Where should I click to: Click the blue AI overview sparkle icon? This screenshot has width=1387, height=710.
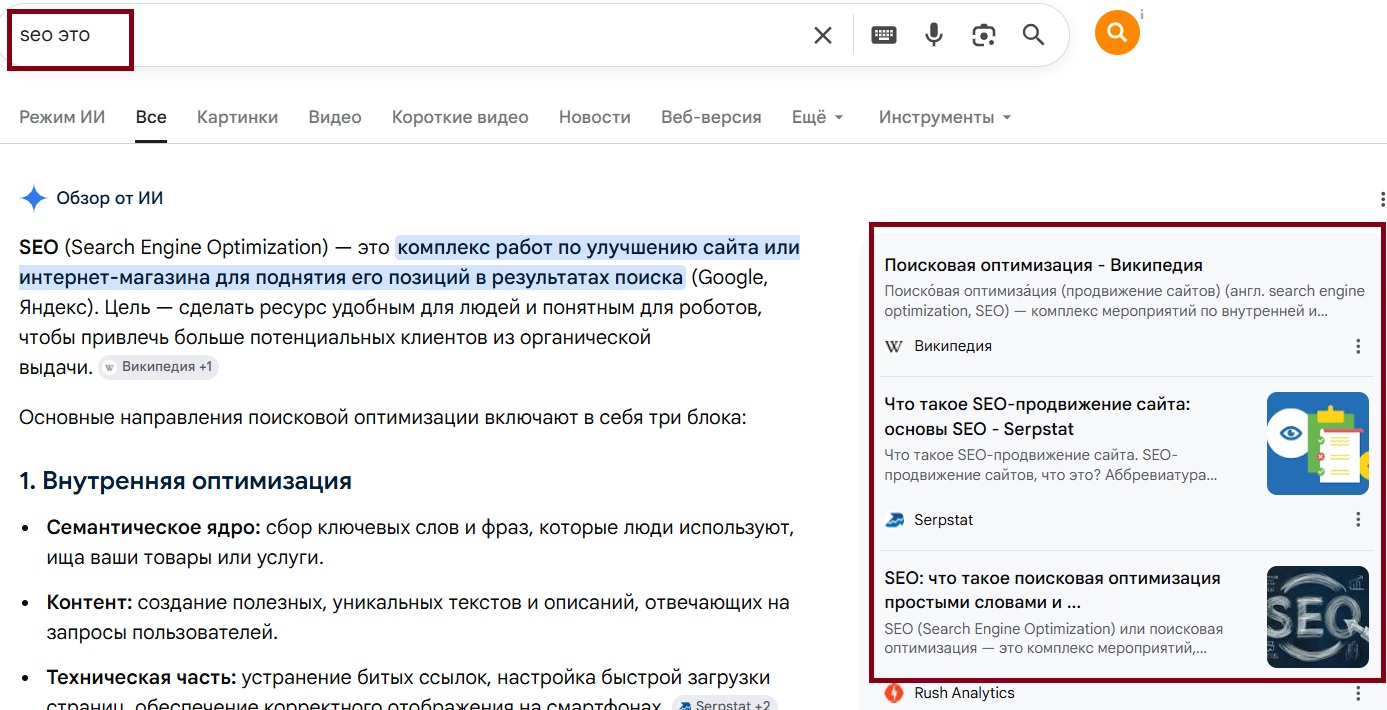coord(34,198)
